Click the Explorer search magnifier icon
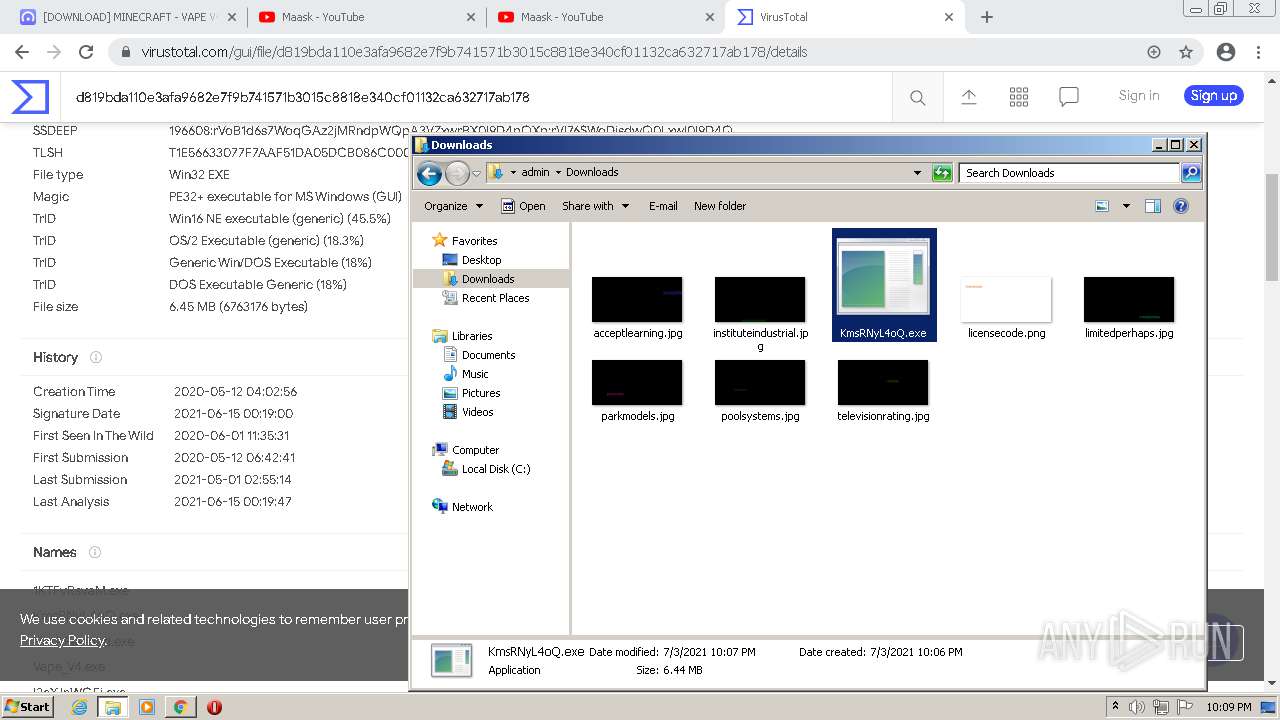Image resolution: width=1280 pixels, height=720 pixels. pos(1190,173)
